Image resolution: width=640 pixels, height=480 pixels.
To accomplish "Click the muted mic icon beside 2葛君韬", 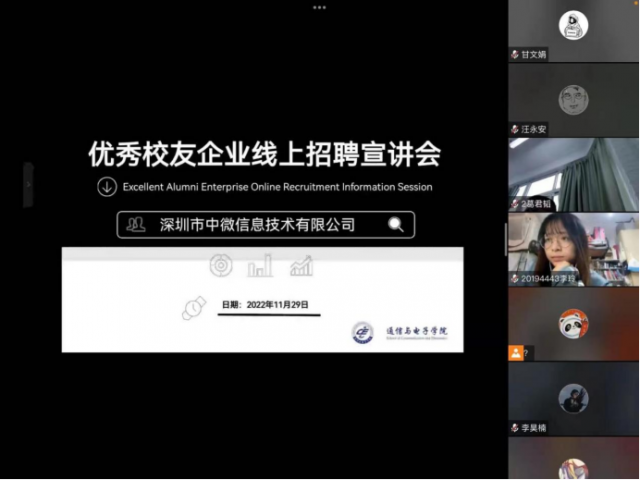I will click(x=515, y=204).
